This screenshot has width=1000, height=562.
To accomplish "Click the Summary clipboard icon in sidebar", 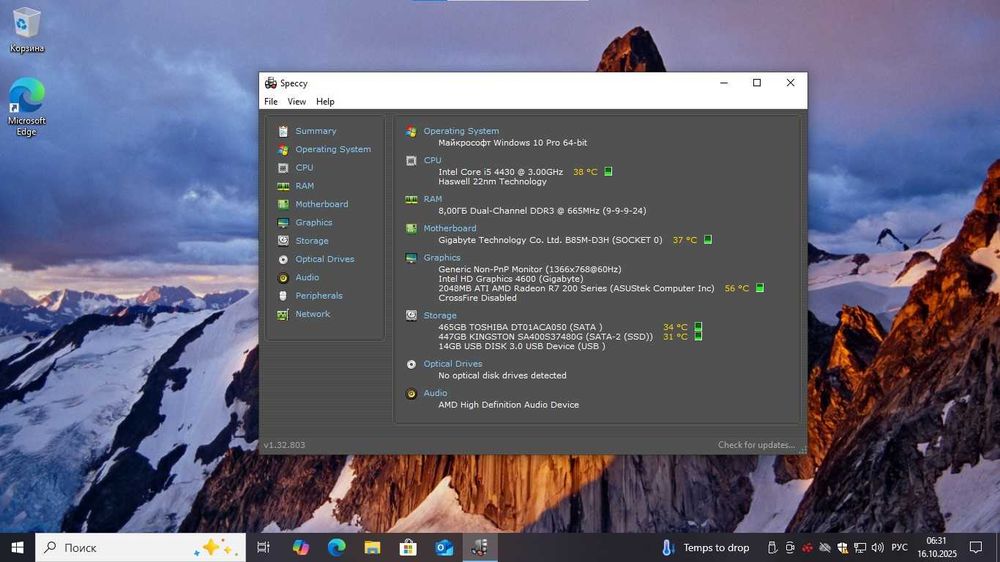I will [x=283, y=131].
